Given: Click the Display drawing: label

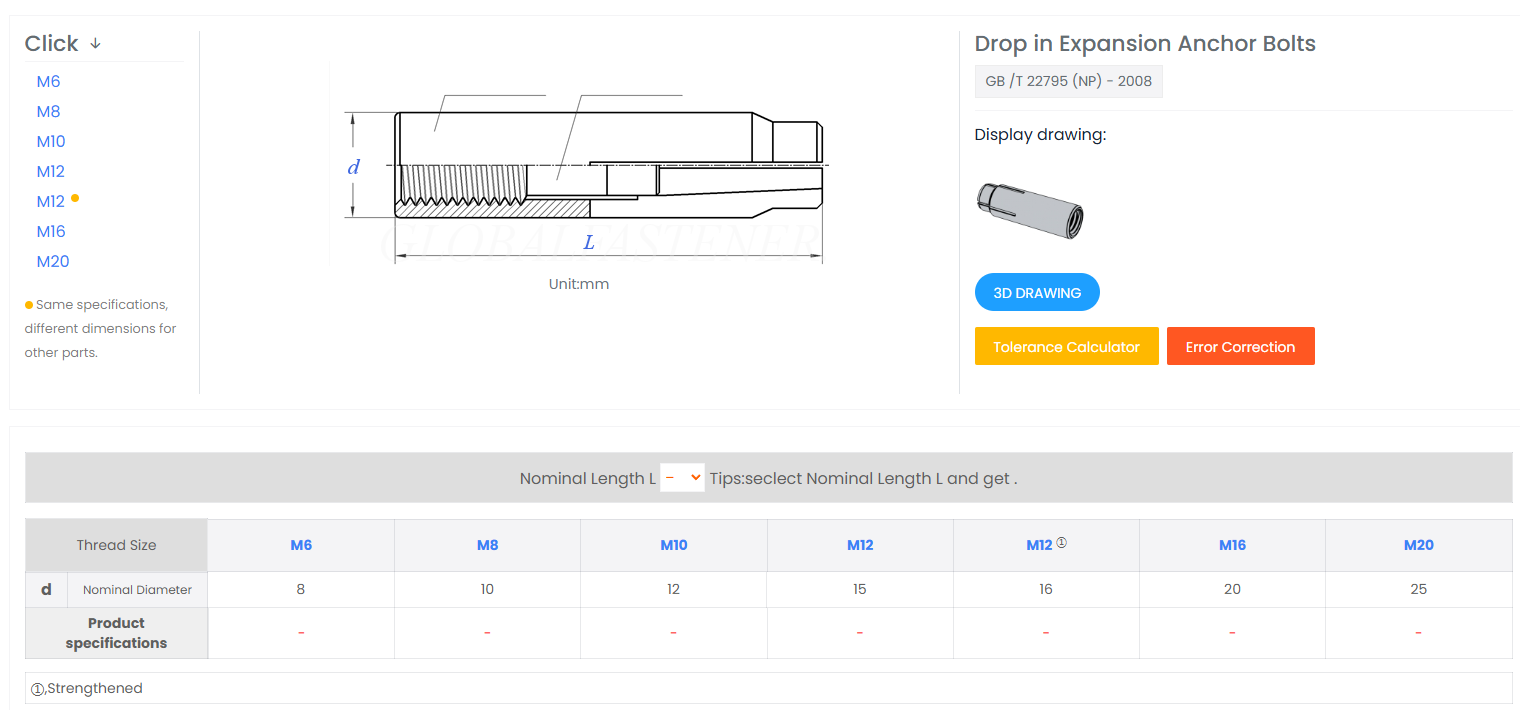Looking at the screenshot, I should coord(1040,135).
